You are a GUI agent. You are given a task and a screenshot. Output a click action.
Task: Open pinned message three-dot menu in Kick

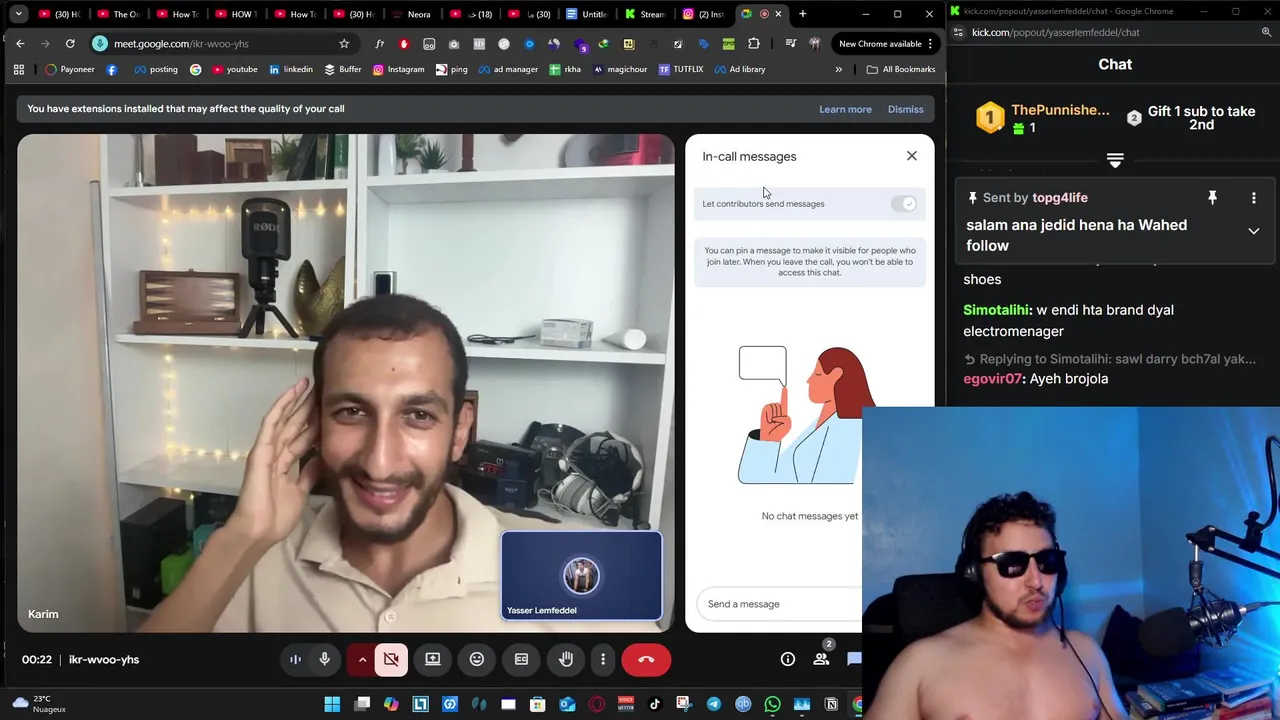[1253, 198]
